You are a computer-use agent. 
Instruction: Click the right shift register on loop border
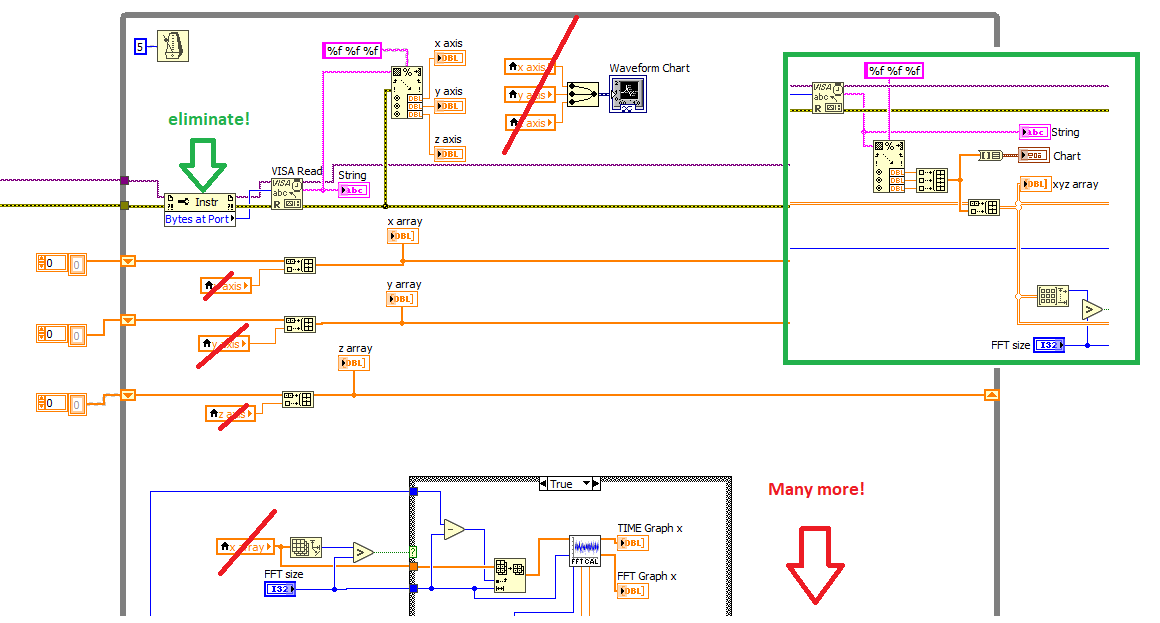(x=991, y=395)
